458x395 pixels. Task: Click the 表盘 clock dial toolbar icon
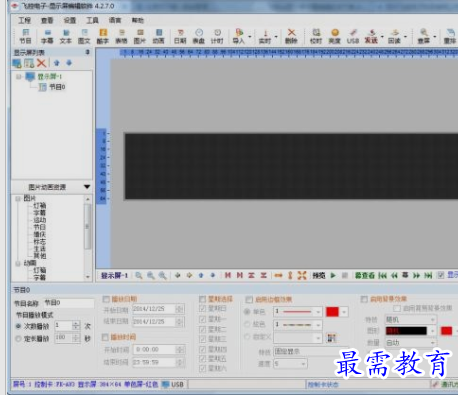tap(199, 36)
